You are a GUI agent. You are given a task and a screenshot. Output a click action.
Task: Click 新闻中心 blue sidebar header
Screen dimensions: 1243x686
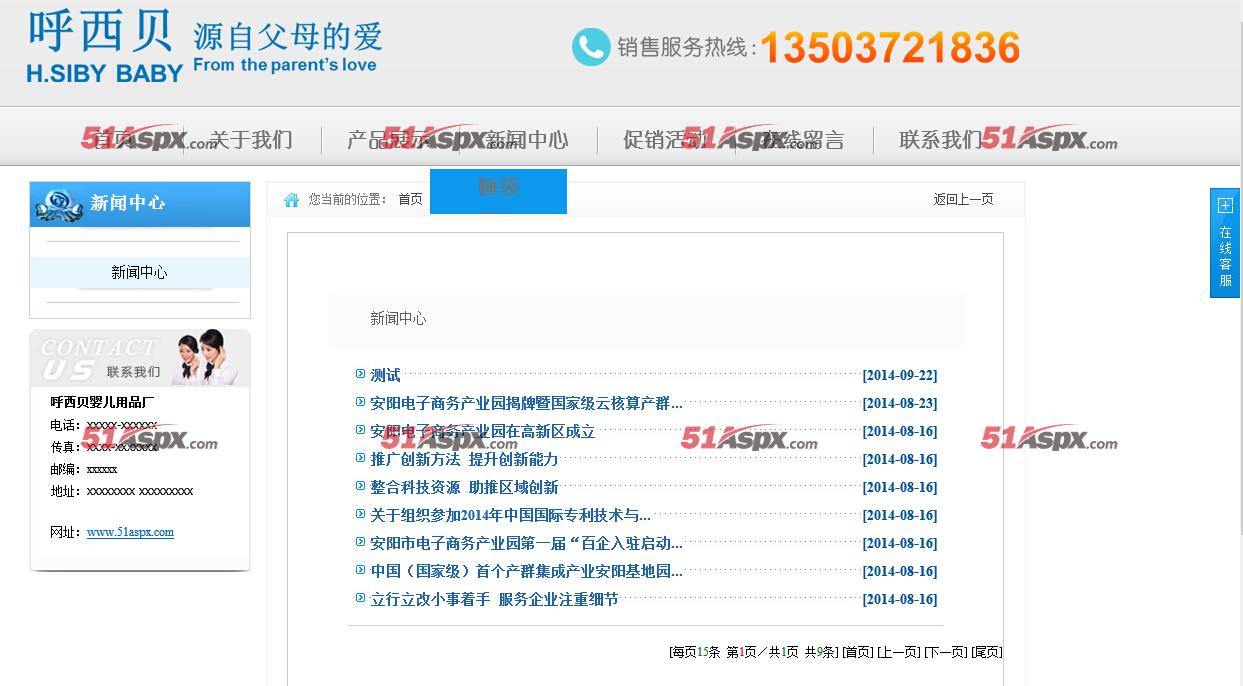(140, 204)
